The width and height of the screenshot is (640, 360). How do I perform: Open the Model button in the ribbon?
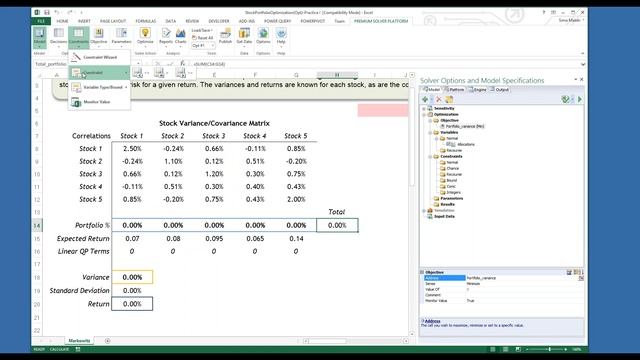40,38
